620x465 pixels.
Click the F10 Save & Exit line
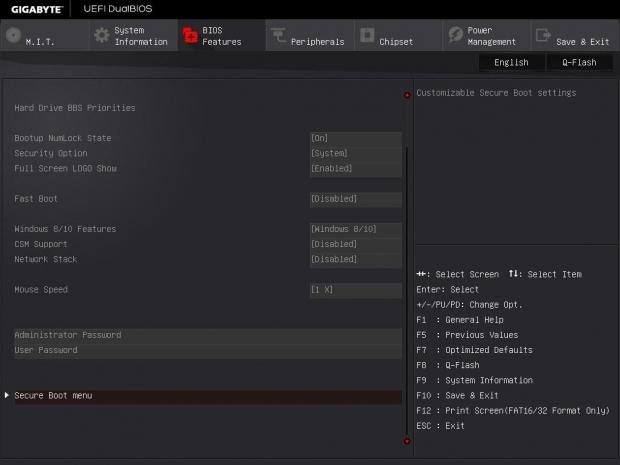tap(457, 395)
